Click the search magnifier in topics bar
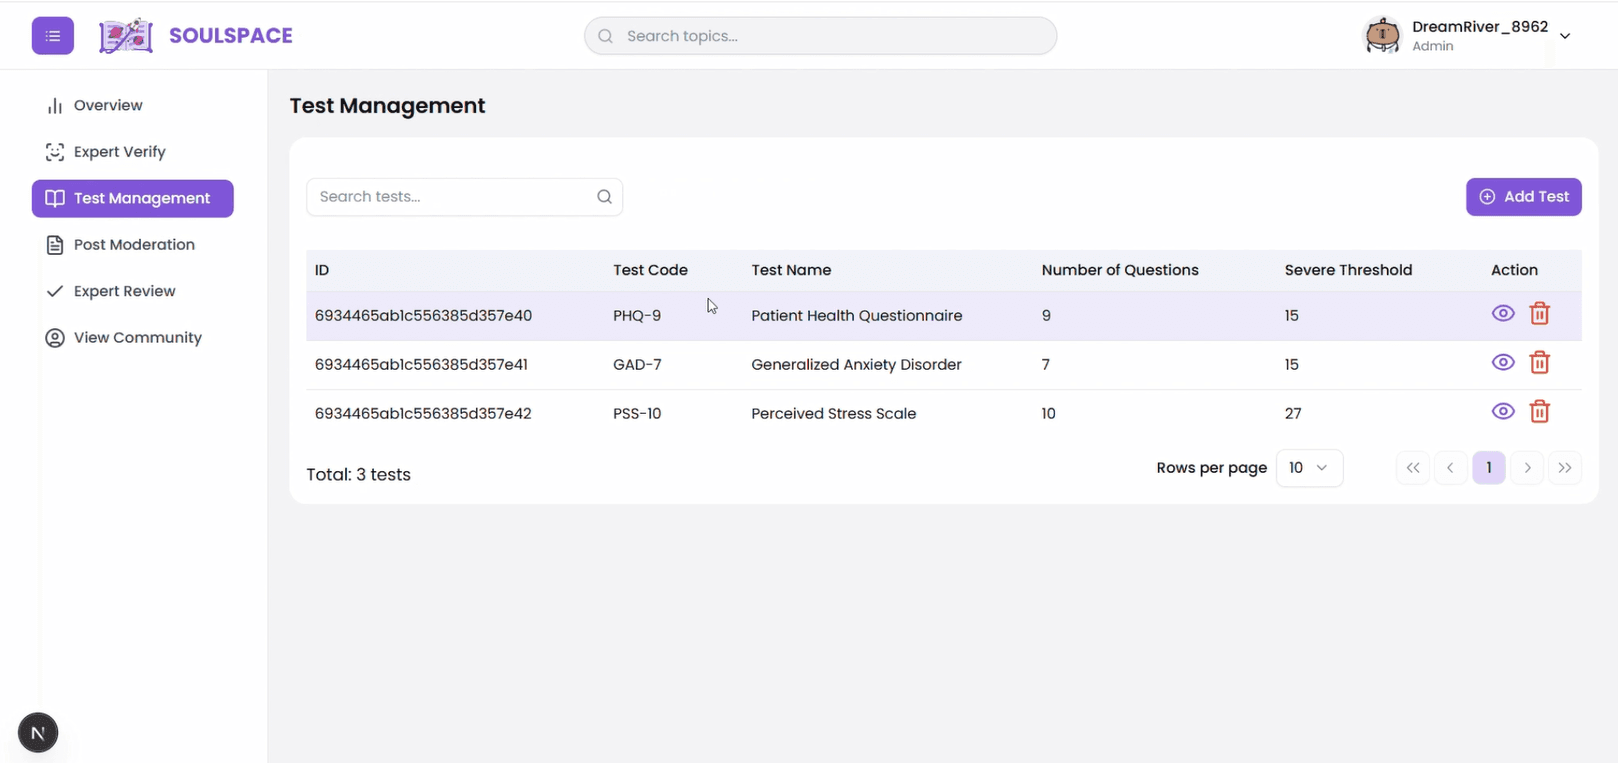The width and height of the screenshot is (1618, 763). click(x=605, y=36)
